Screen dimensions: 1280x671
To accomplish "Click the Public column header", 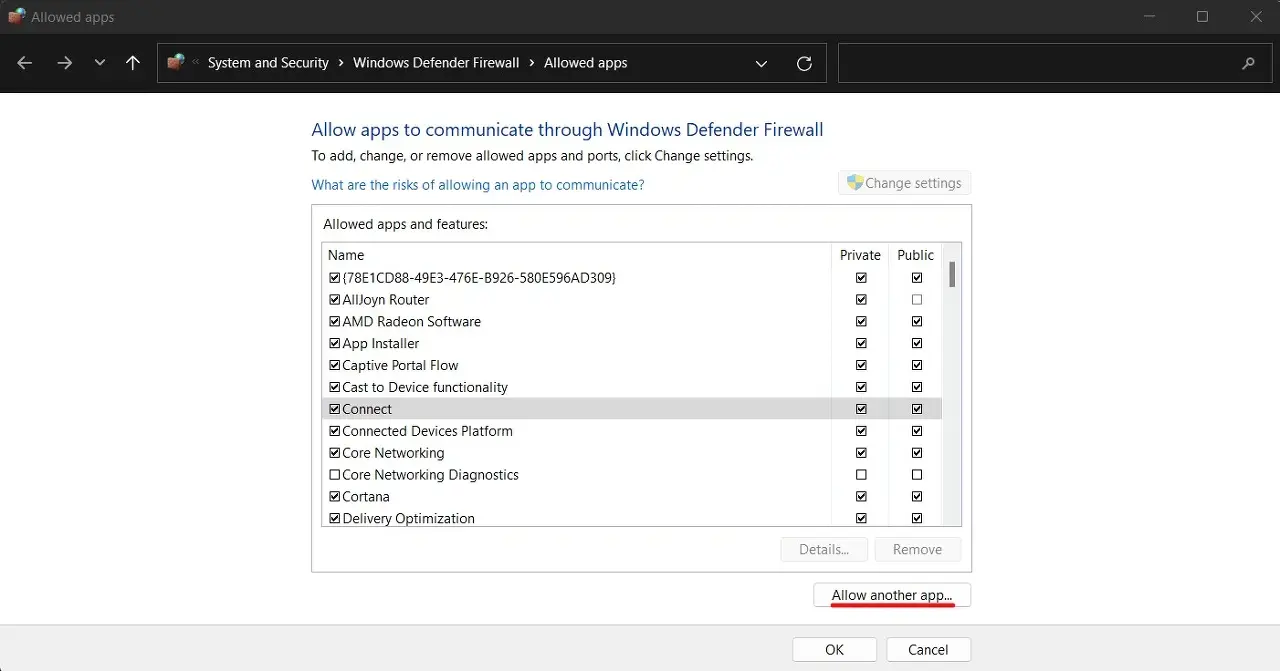I will [916, 255].
